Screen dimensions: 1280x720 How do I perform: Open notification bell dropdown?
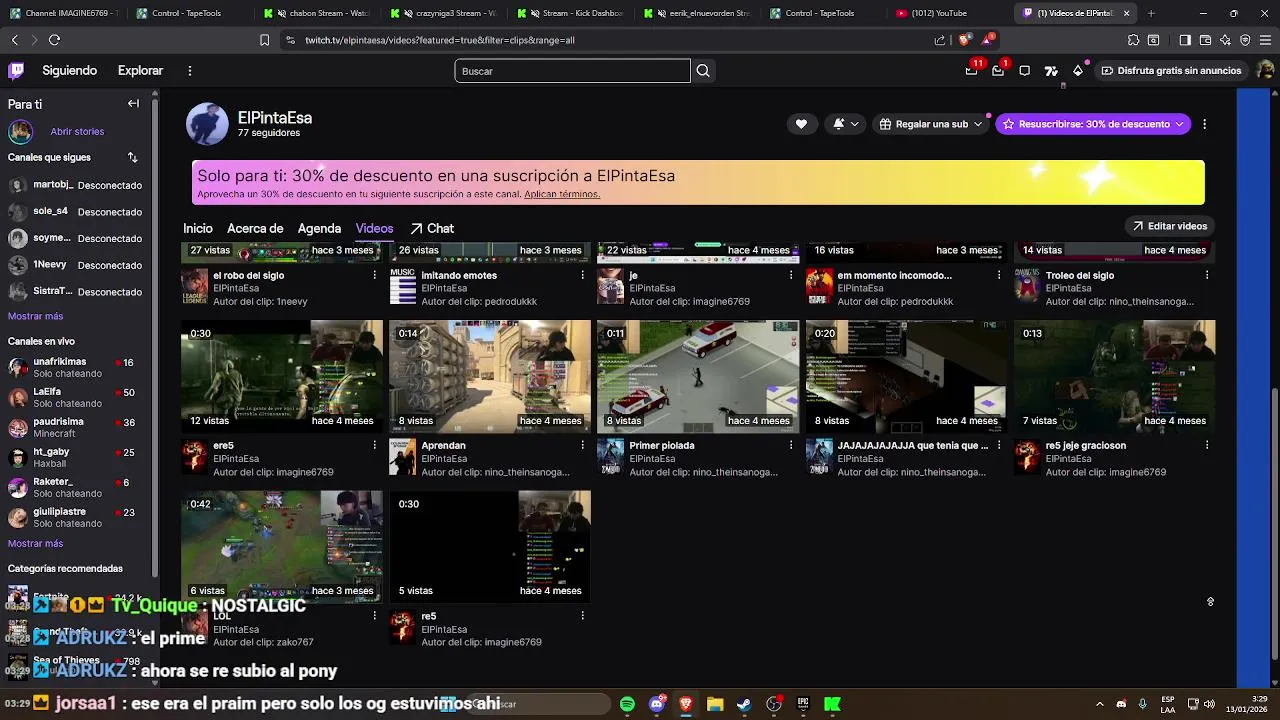(x=845, y=124)
